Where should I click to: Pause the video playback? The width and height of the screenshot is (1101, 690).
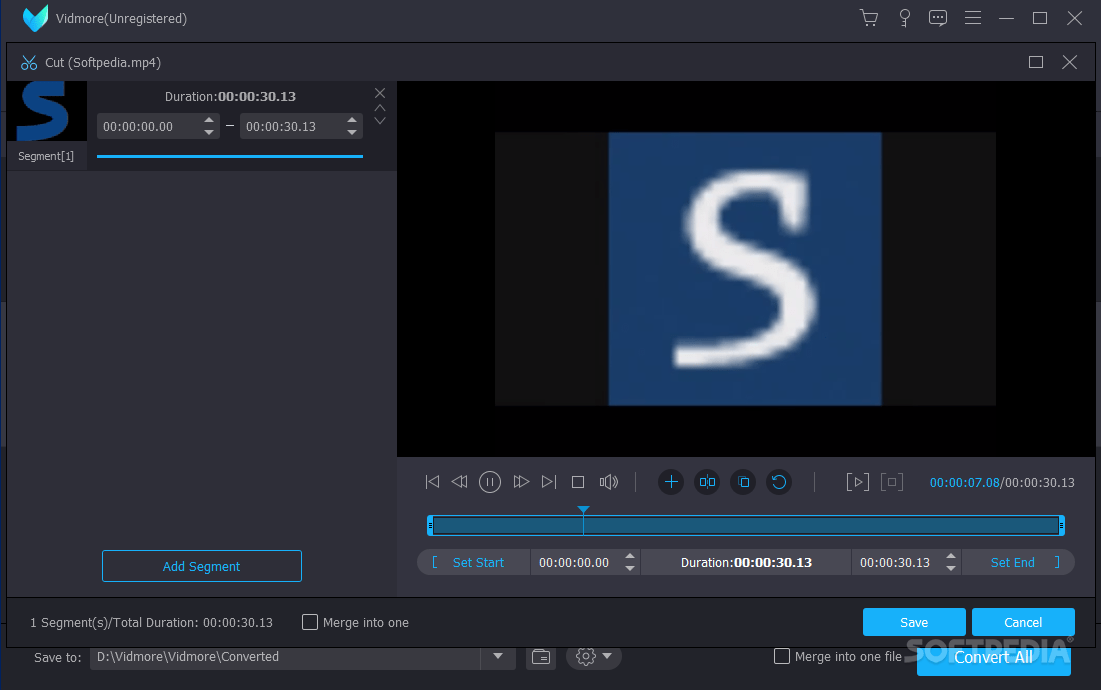pyautogui.click(x=489, y=481)
